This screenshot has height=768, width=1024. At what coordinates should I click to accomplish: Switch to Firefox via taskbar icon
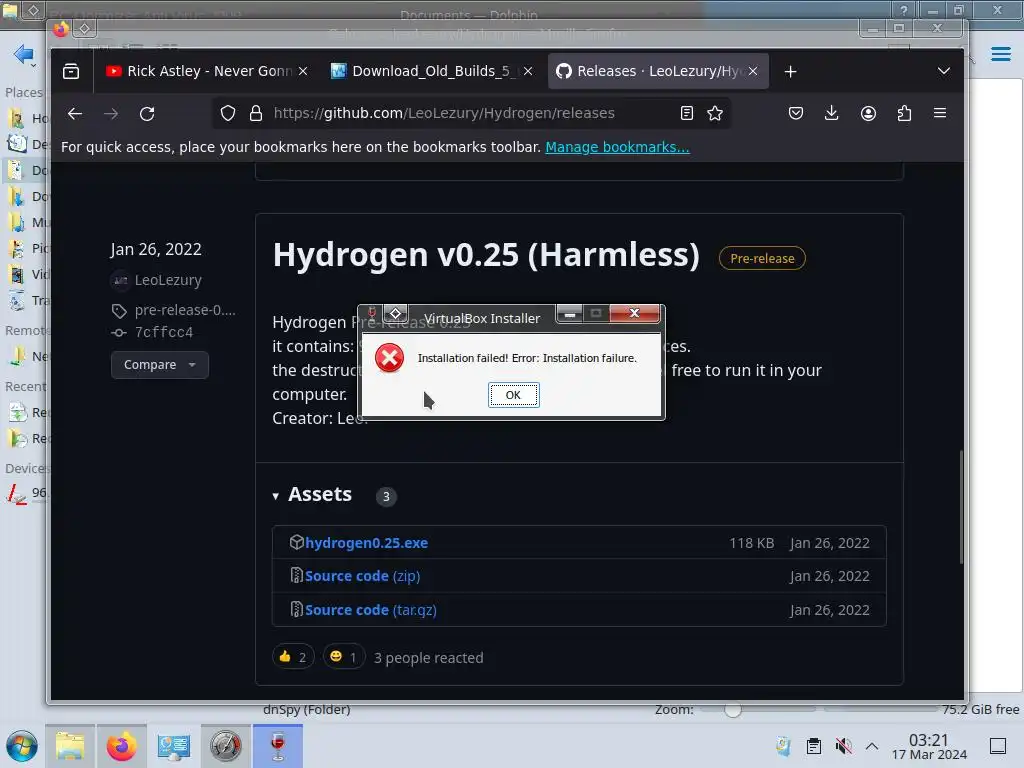(x=121, y=746)
